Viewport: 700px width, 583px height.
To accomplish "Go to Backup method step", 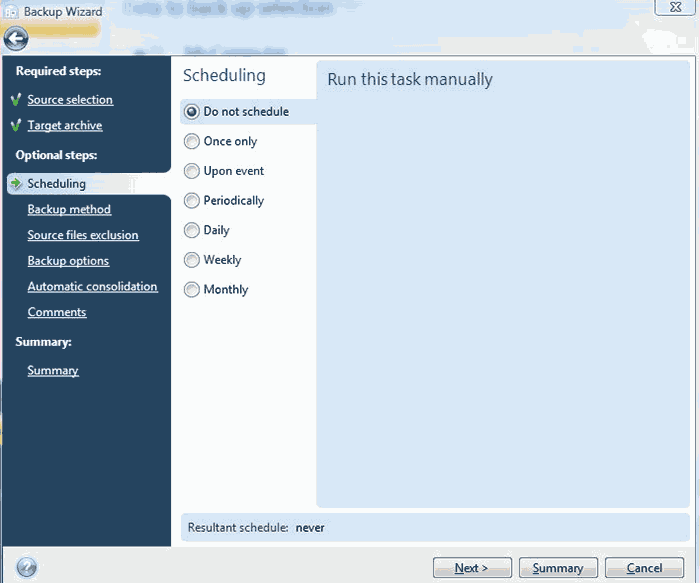I will pyautogui.click(x=69, y=210).
